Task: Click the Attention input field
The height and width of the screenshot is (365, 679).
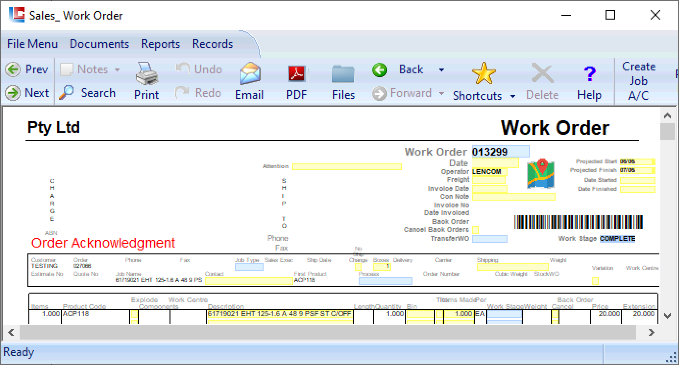Action: [x=347, y=167]
